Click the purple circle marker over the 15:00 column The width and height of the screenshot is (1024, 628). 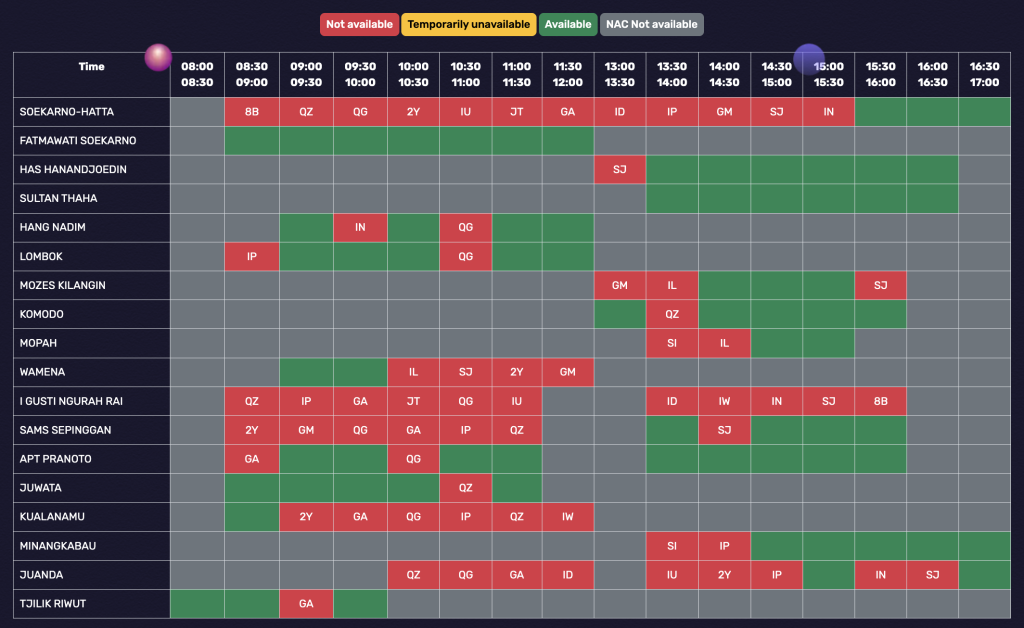coord(809,59)
